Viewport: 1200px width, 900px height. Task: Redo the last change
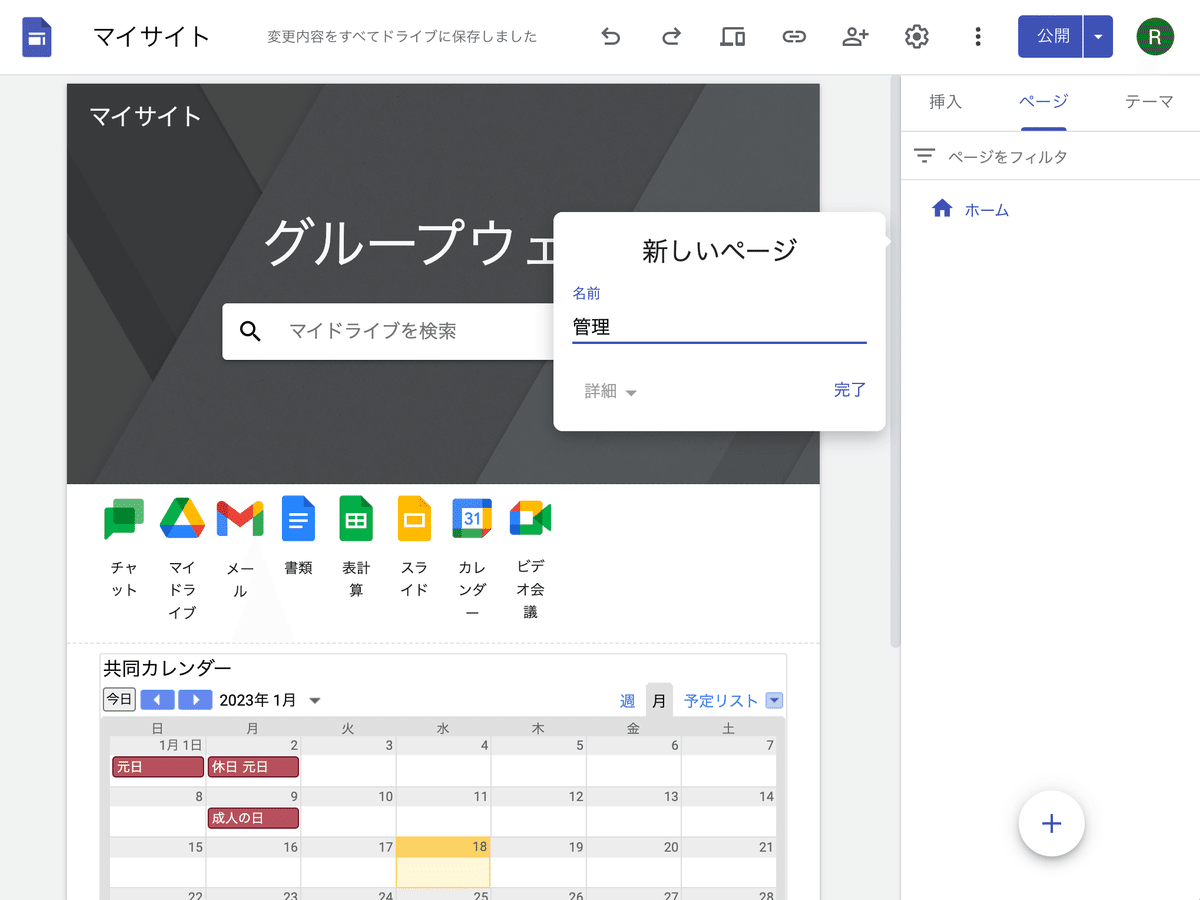click(672, 37)
